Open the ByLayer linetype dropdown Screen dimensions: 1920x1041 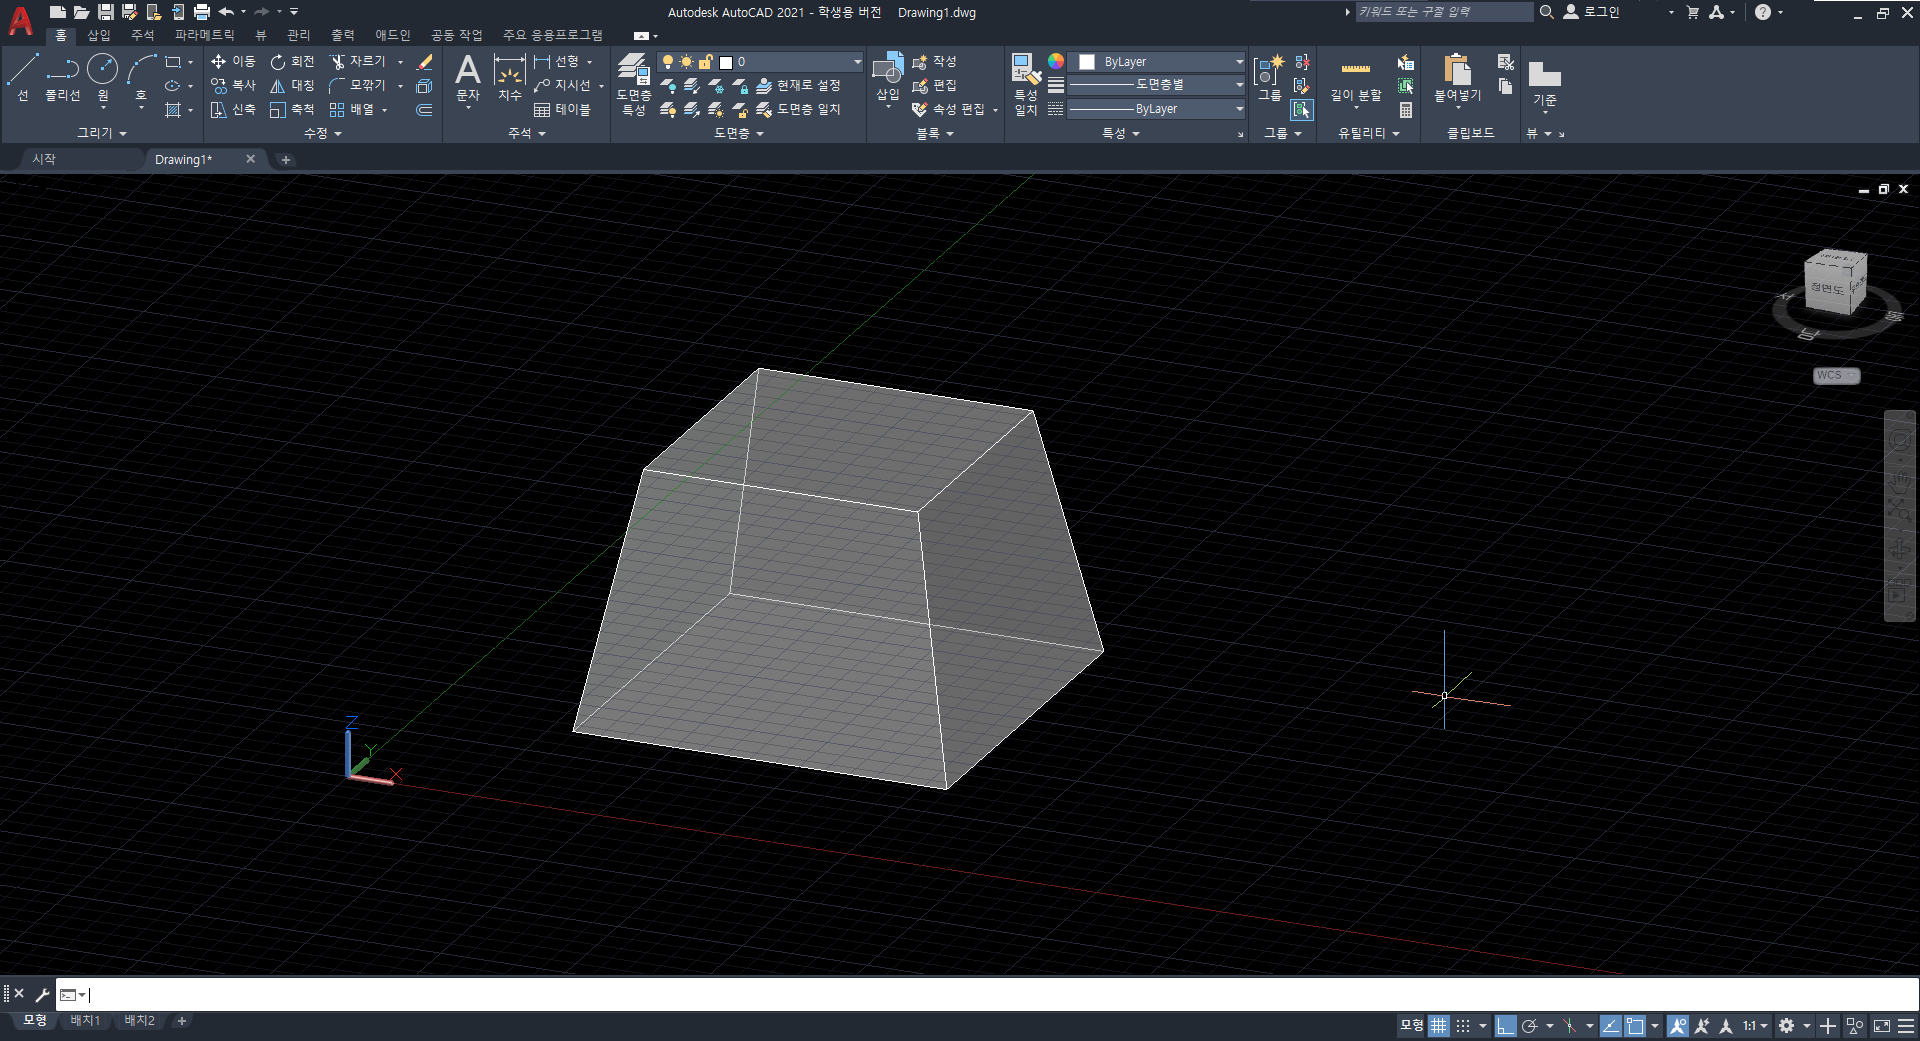click(1157, 109)
